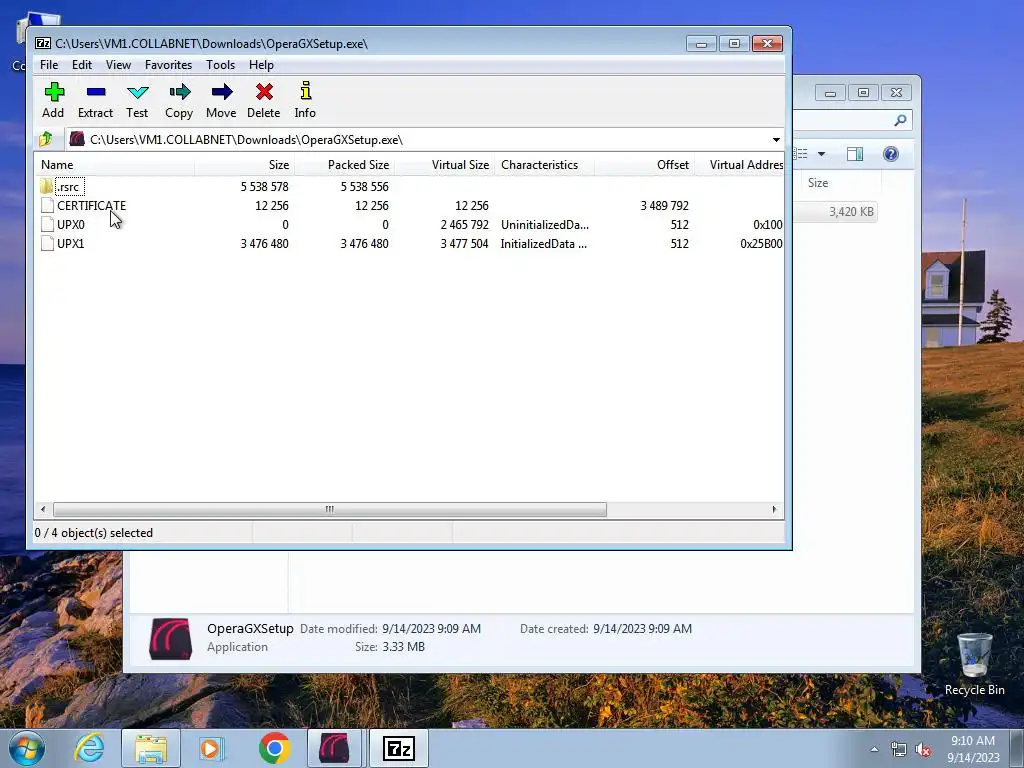Sort by Virtual Address column

(739, 165)
